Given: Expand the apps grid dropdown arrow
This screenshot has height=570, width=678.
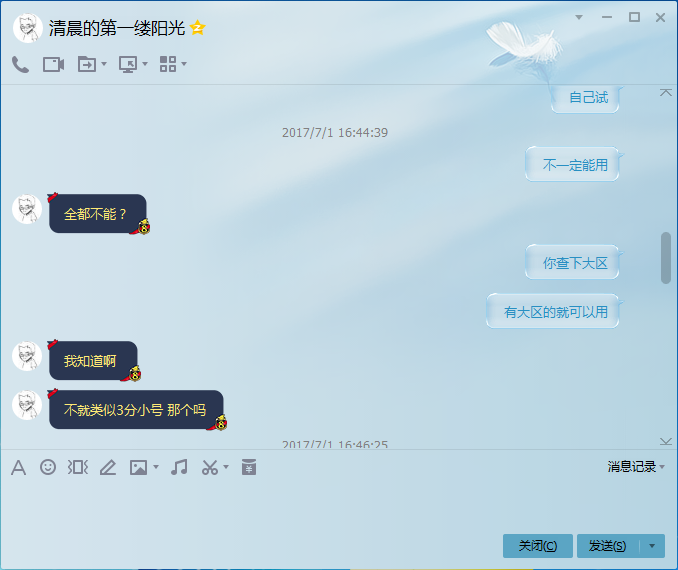Looking at the screenshot, I should pos(184,64).
